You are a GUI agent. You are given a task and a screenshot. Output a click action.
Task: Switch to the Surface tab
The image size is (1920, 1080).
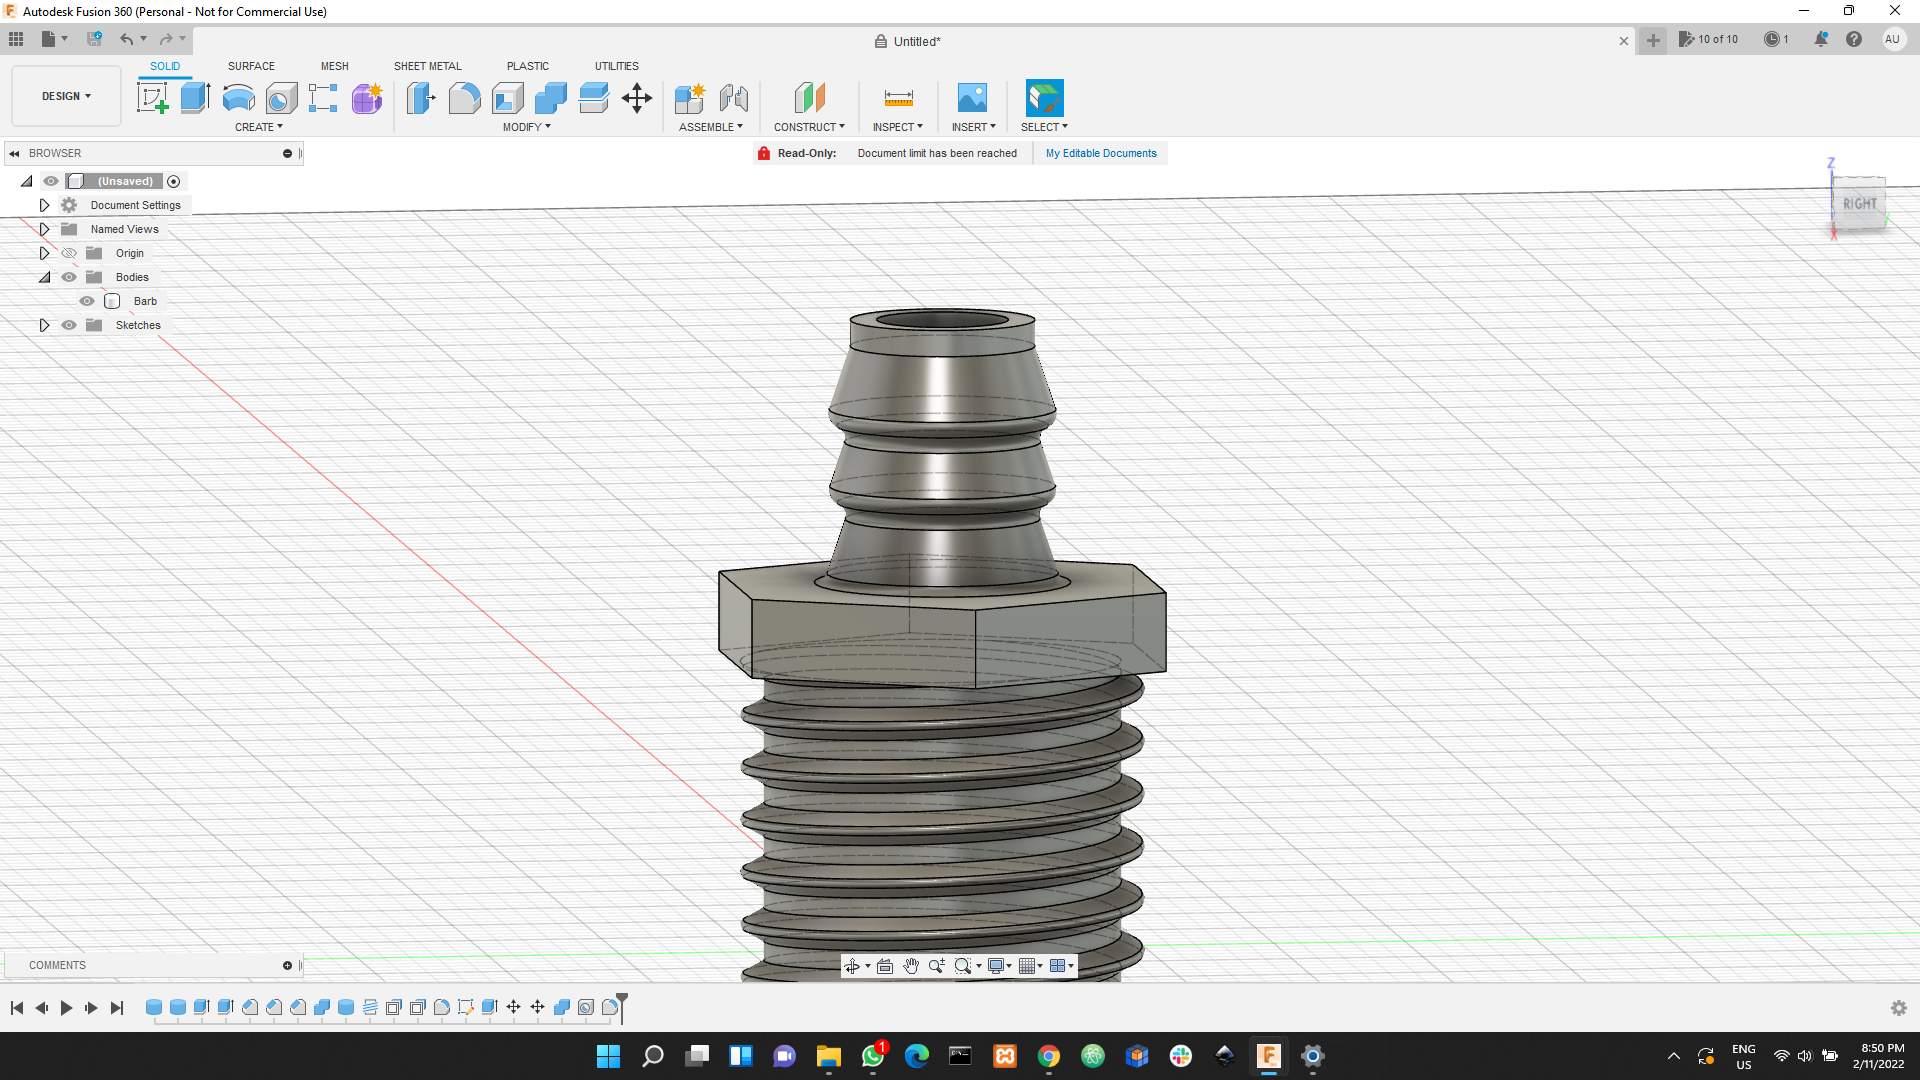click(x=250, y=66)
